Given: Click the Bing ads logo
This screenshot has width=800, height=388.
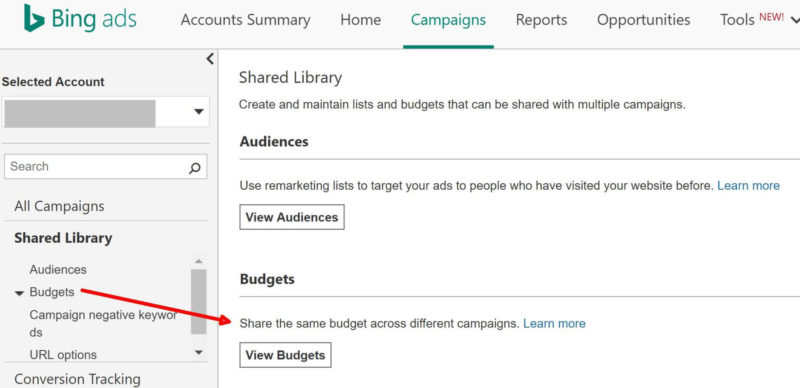Looking at the screenshot, I should pyautogui.click(x=80, y=19).
